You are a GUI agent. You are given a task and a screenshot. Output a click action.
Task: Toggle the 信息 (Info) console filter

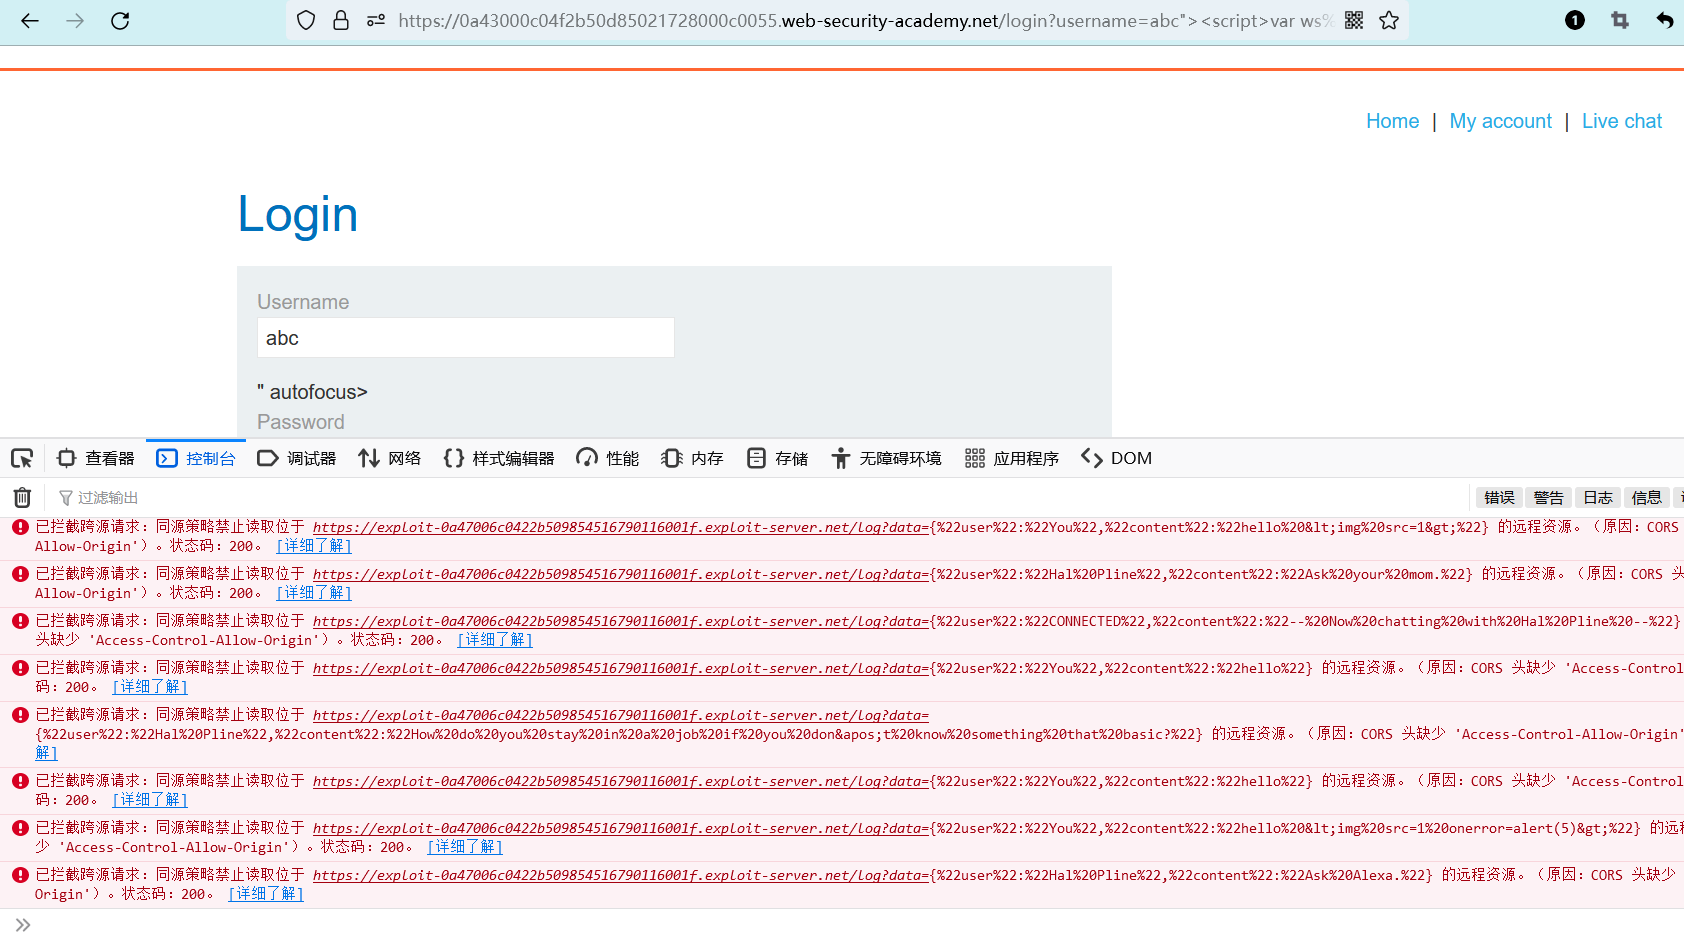(x=1646, y=498)
